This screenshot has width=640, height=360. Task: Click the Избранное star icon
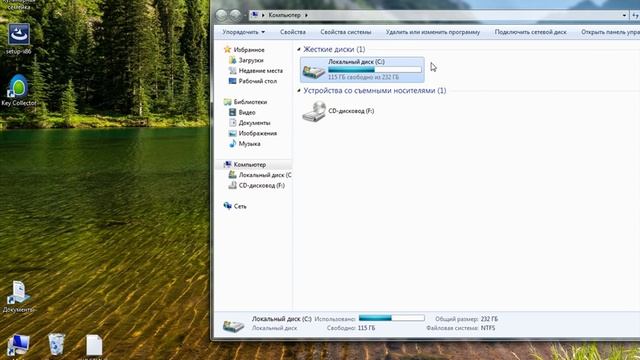coord(227,50)
